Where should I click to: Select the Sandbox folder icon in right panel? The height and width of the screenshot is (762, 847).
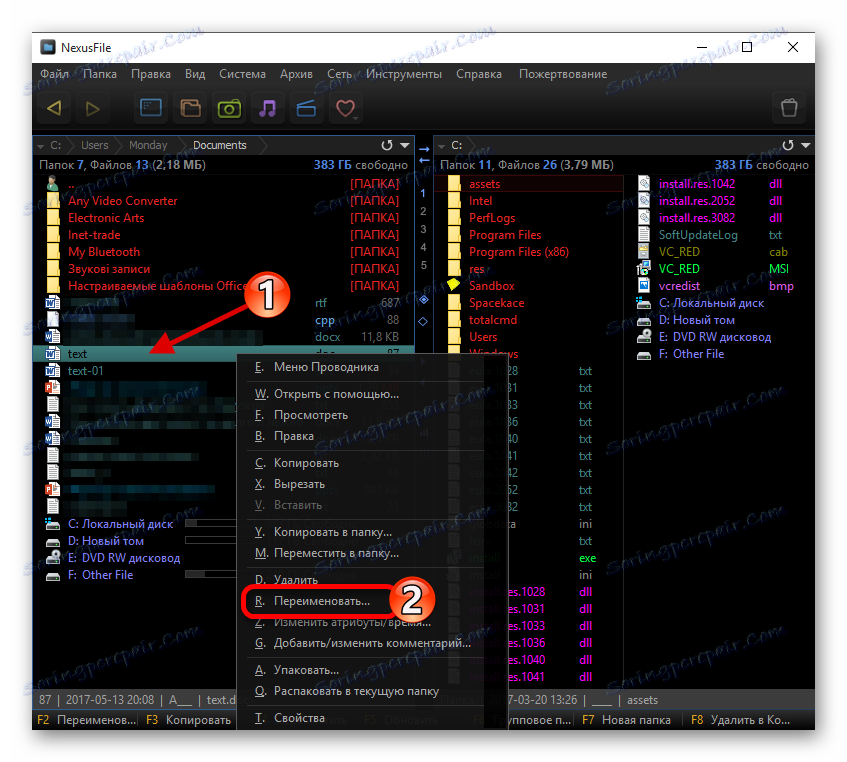453,285
